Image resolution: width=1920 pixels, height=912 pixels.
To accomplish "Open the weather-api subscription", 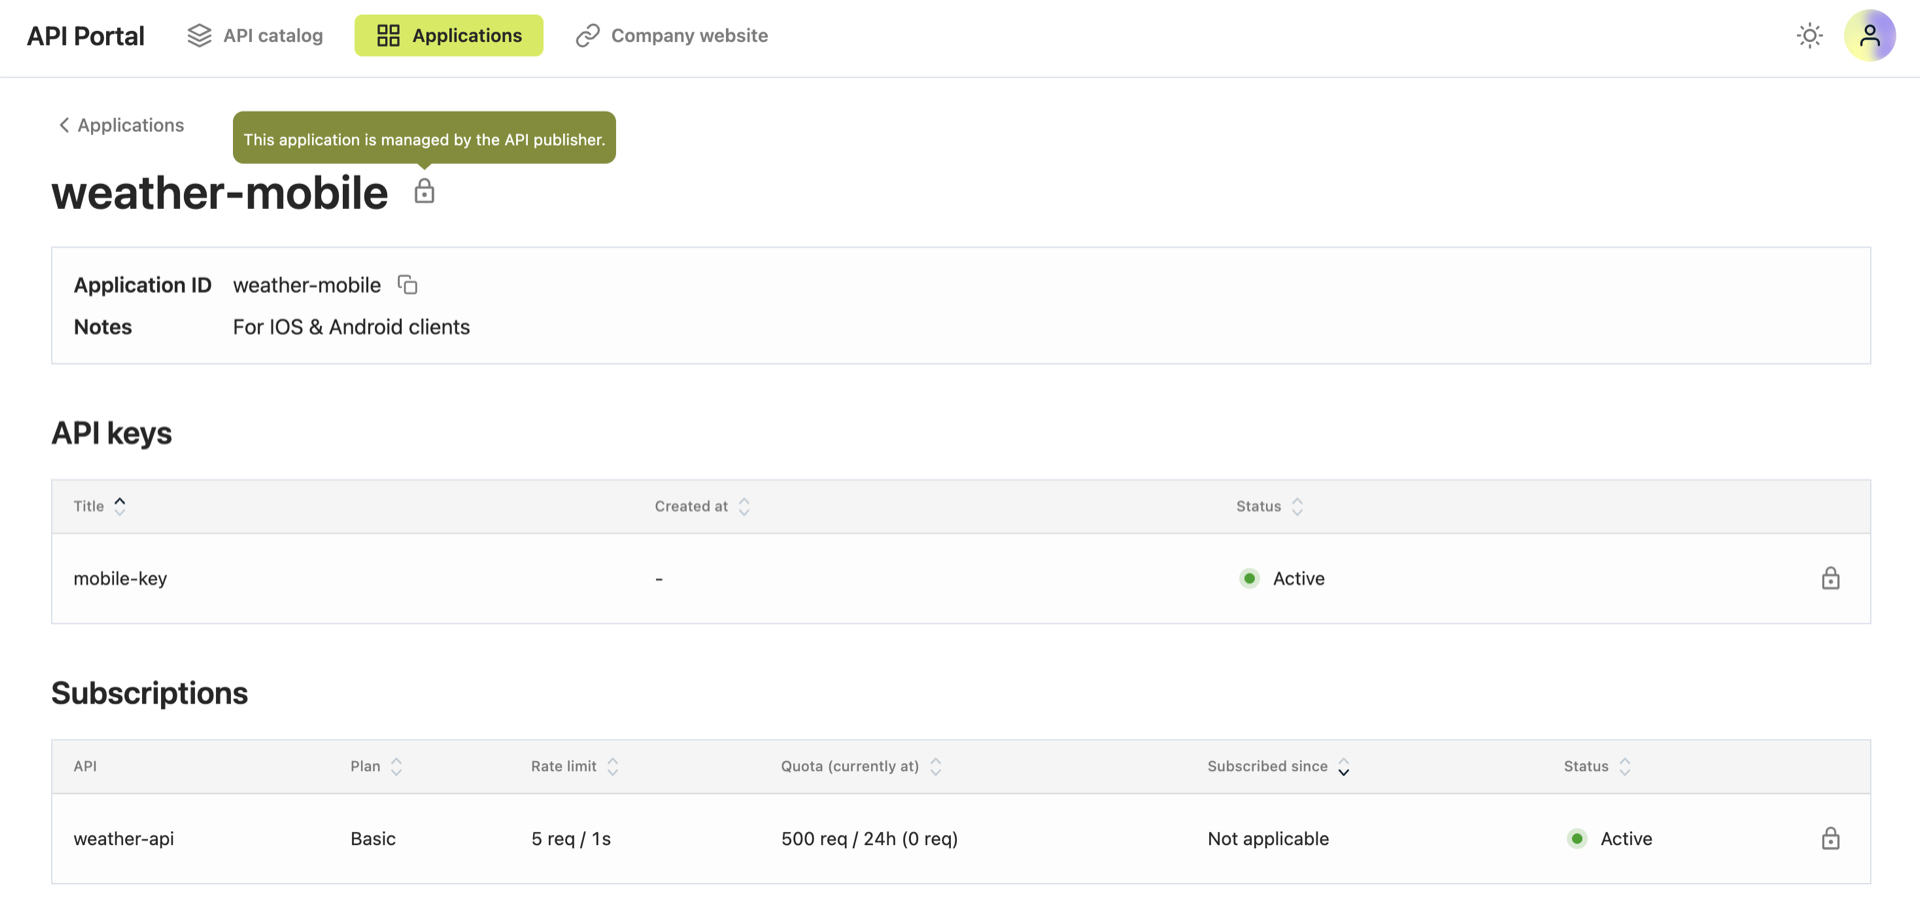I will 124,839.
